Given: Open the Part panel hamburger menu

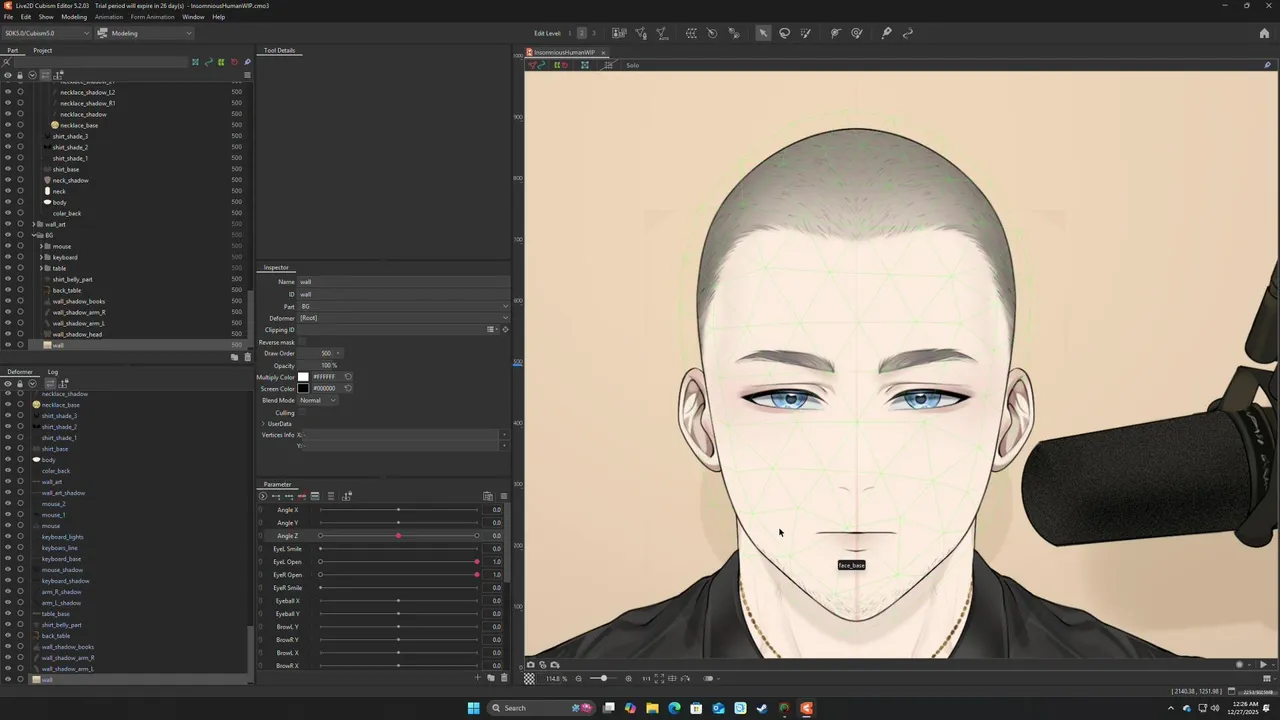Looking at the screenshot, I should [247, 74].
